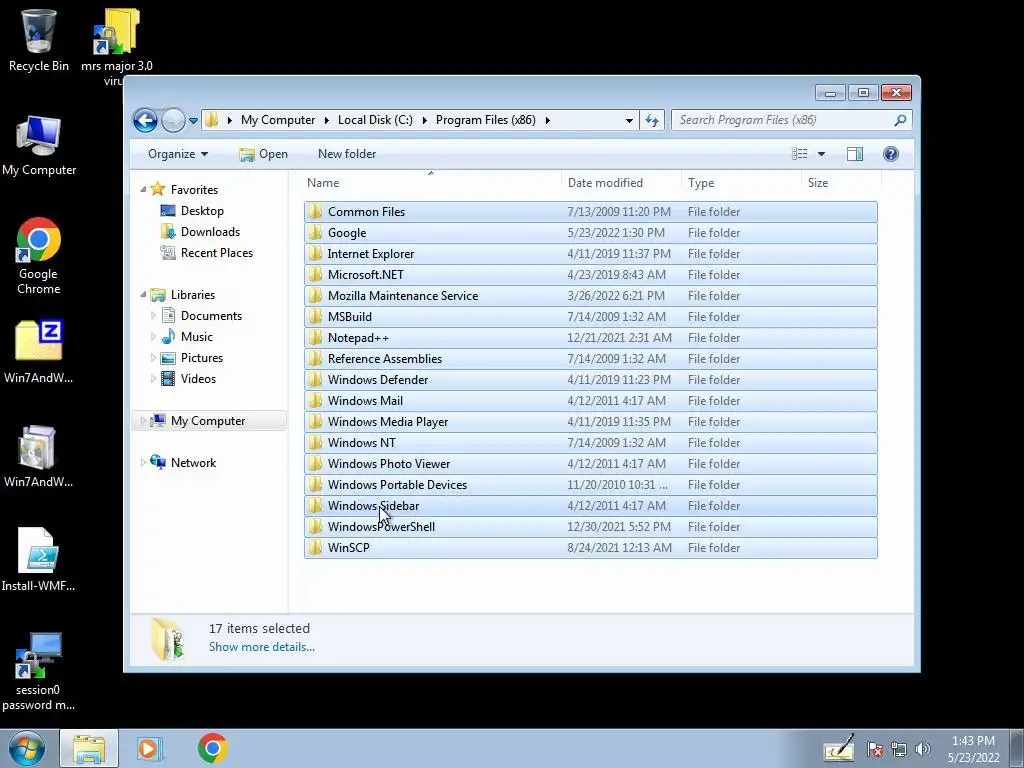Click the Notepad++ folder icon
1024x768 pixels.
[x=315, y=338]
